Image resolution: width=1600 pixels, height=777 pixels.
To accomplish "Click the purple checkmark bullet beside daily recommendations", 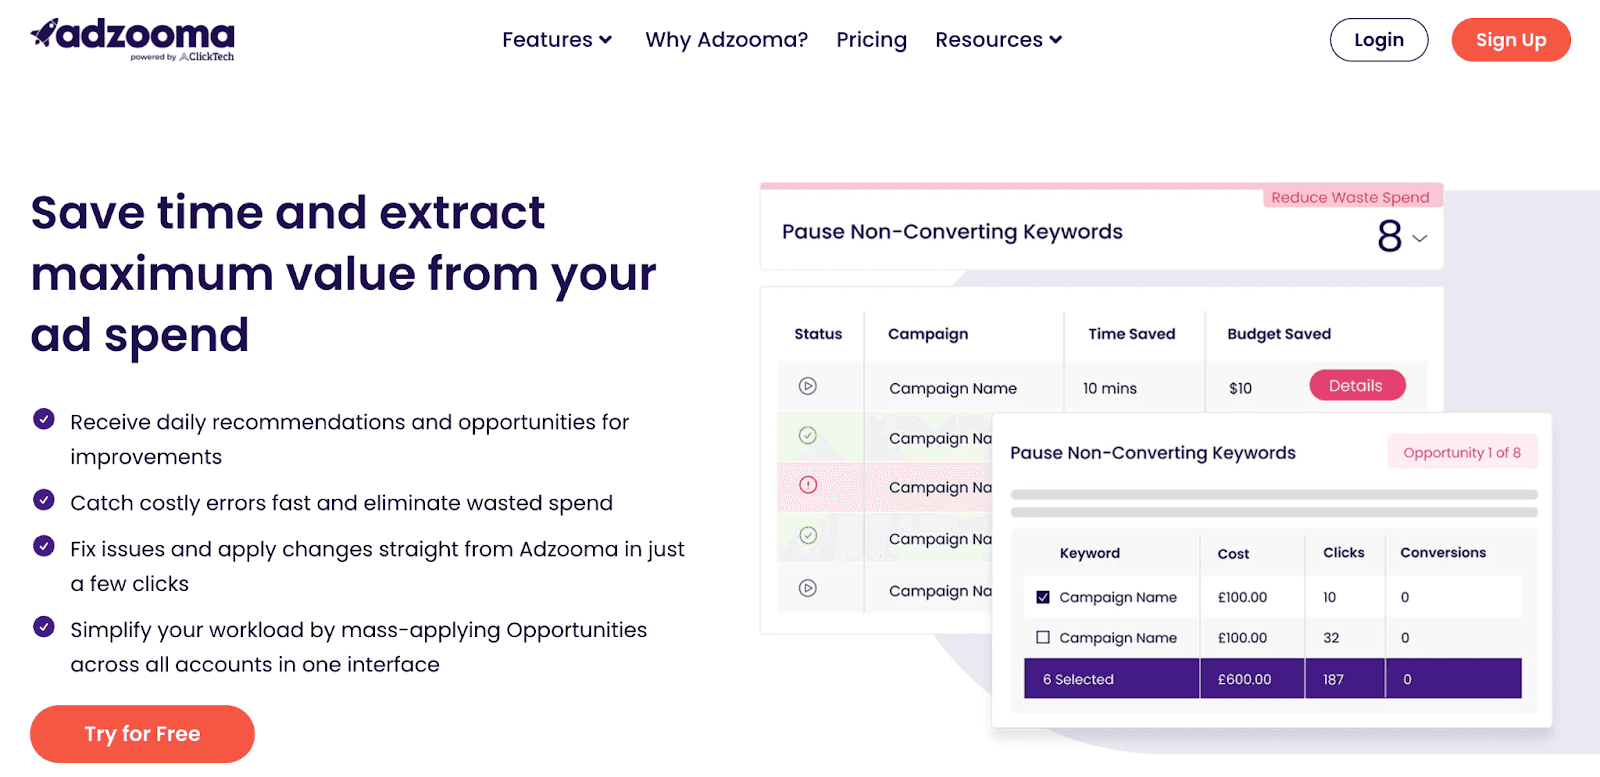I will (43, 419).
